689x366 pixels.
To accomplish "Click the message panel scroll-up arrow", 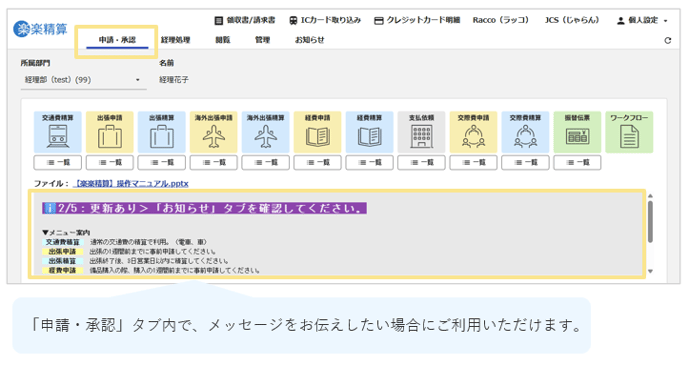I will (650, 196).
